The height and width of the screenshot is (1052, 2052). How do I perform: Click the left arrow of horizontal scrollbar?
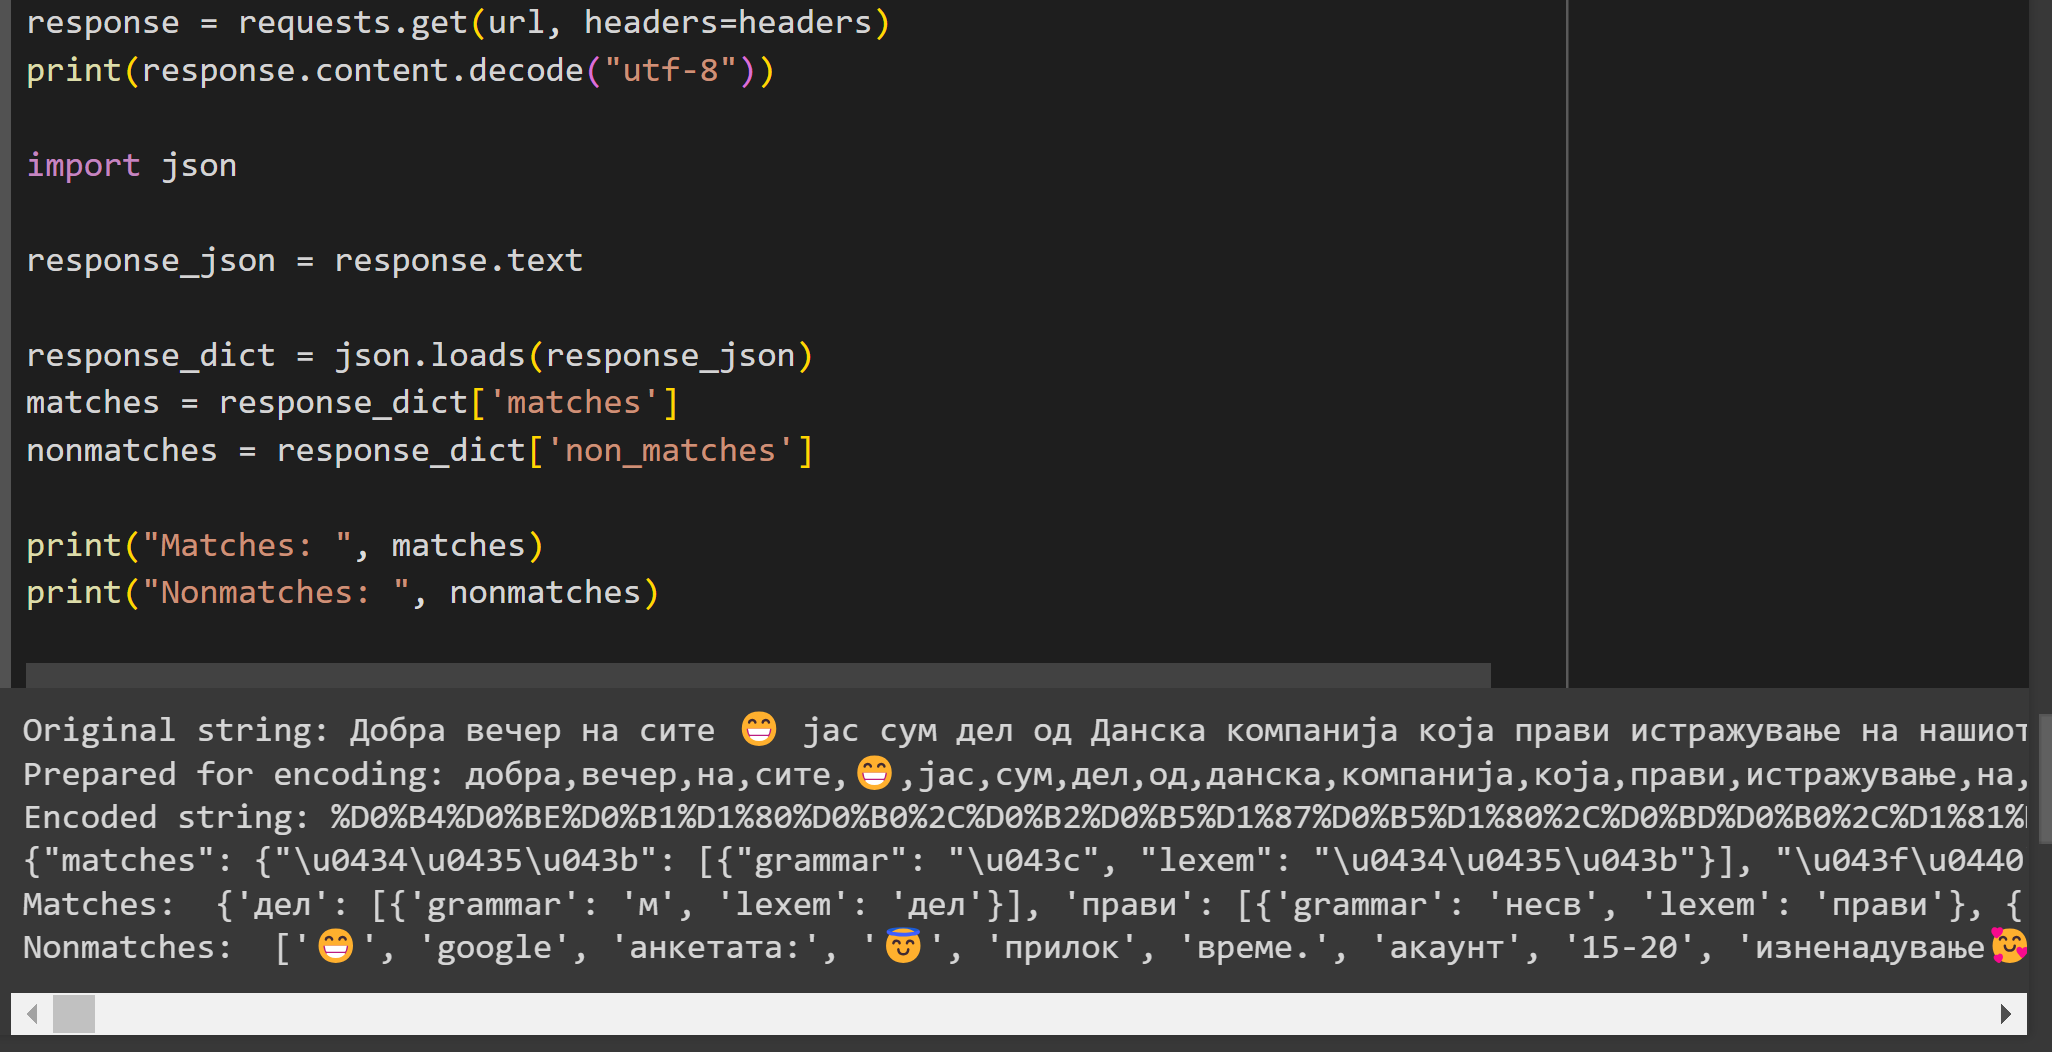[x=32, y=1014]
